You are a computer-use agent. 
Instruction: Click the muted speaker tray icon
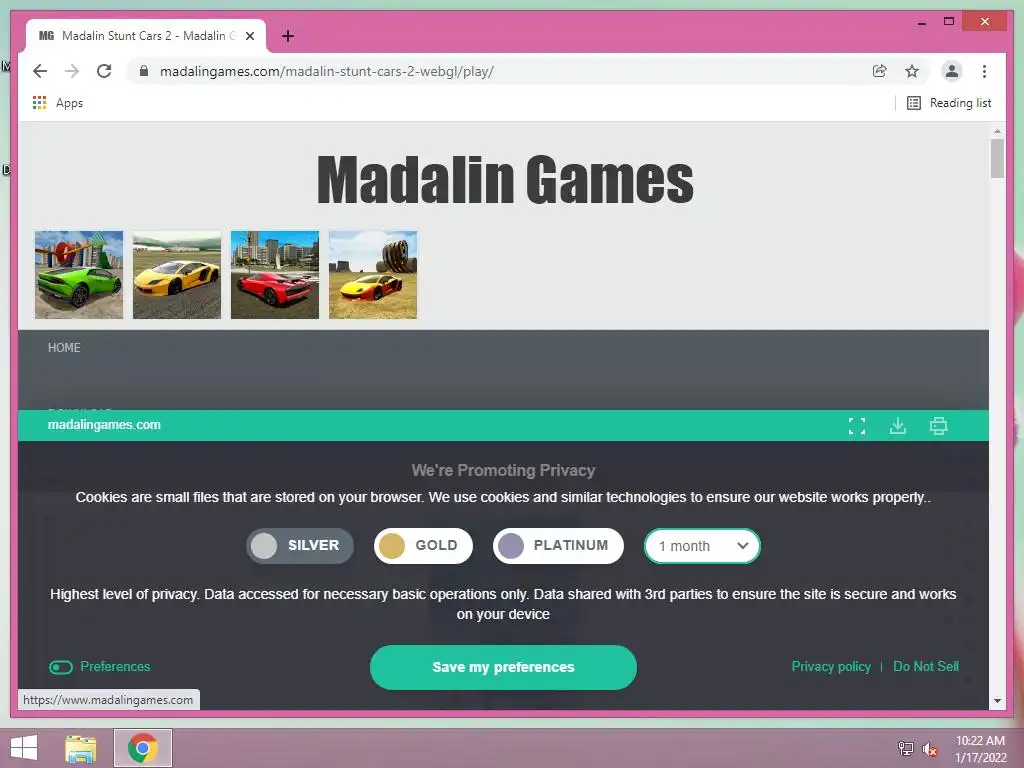coord(929,749)
